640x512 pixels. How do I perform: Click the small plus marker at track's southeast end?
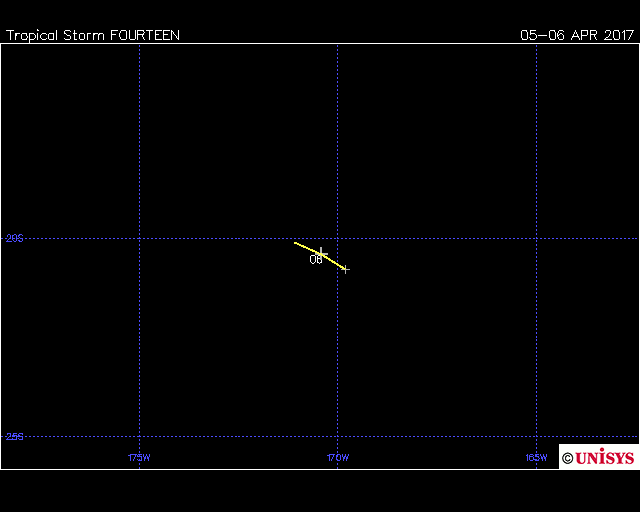pyautogui.click(x=346, y=269)
